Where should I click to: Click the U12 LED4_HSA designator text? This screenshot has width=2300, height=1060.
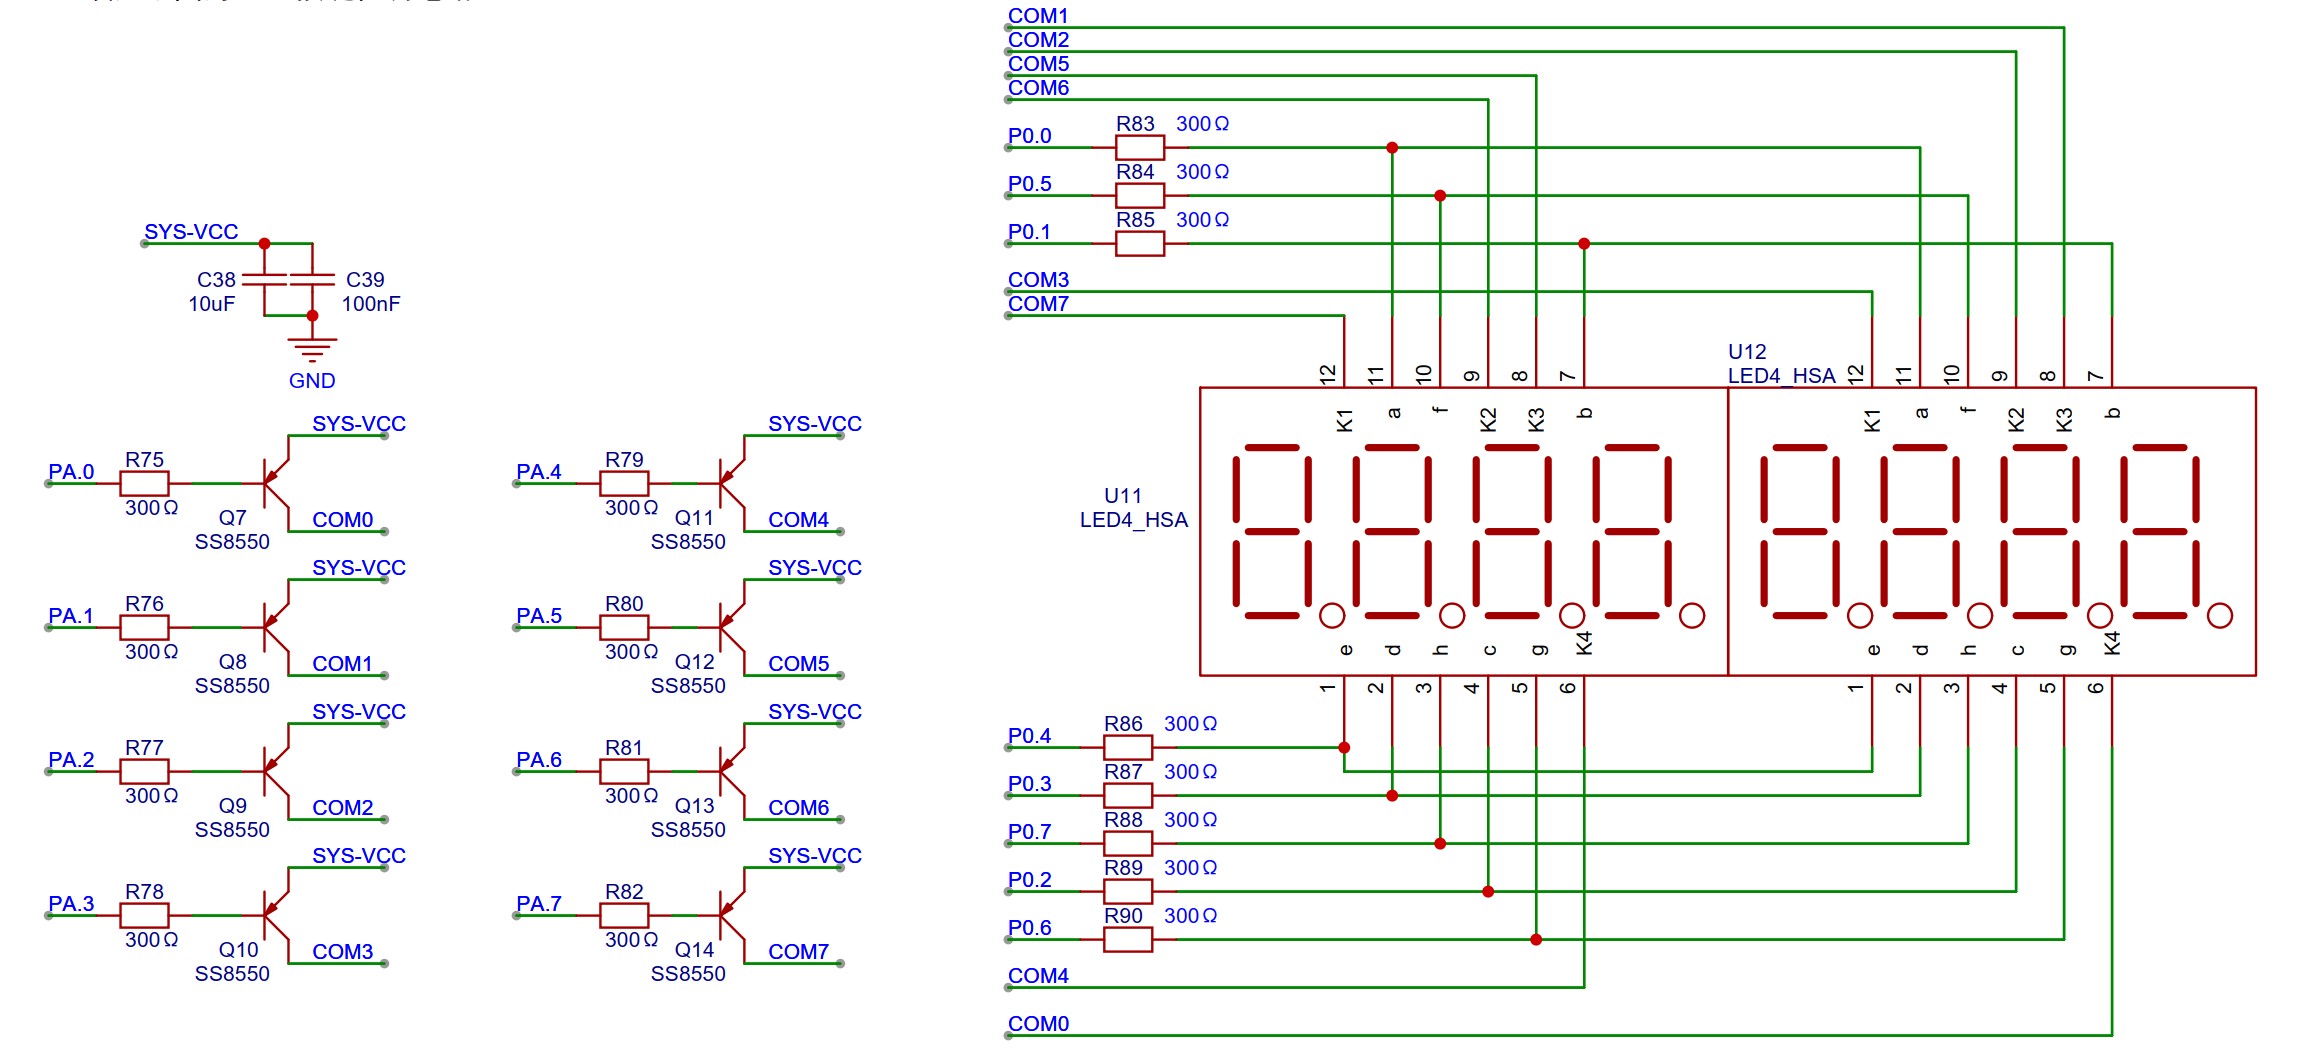tap(1782, 364)
